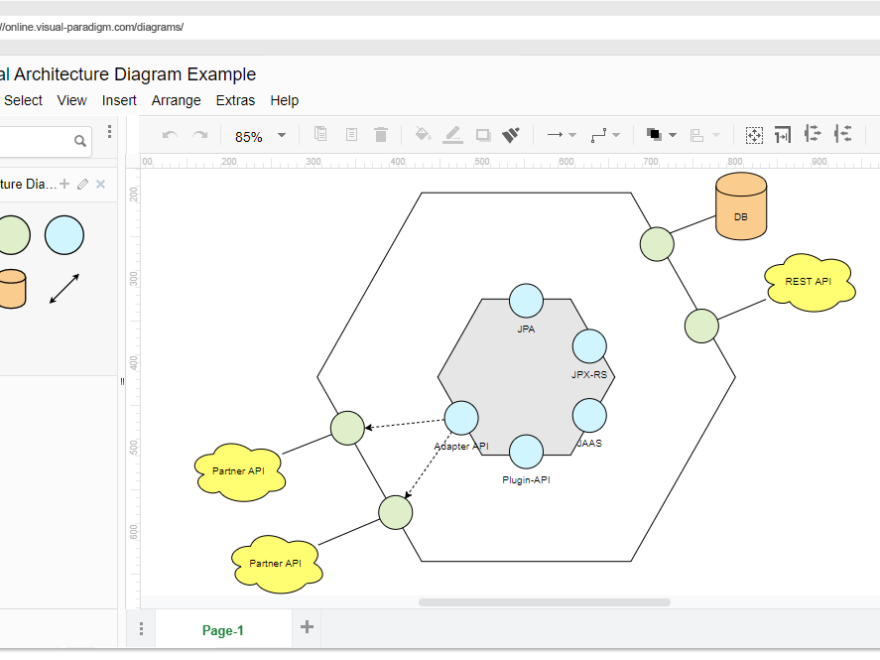Open the Arrange menu
This screenshot has width=880, height=660.
click(x=176, y=100)
